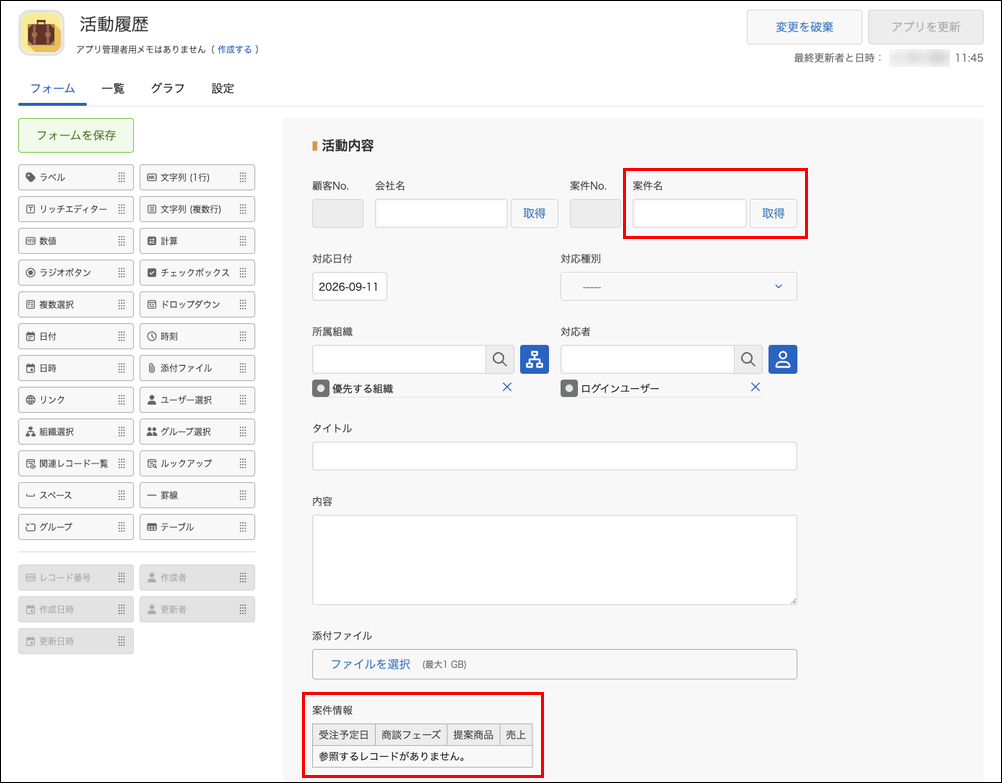Switch to the 設定 tab

(x=222, y=88)
